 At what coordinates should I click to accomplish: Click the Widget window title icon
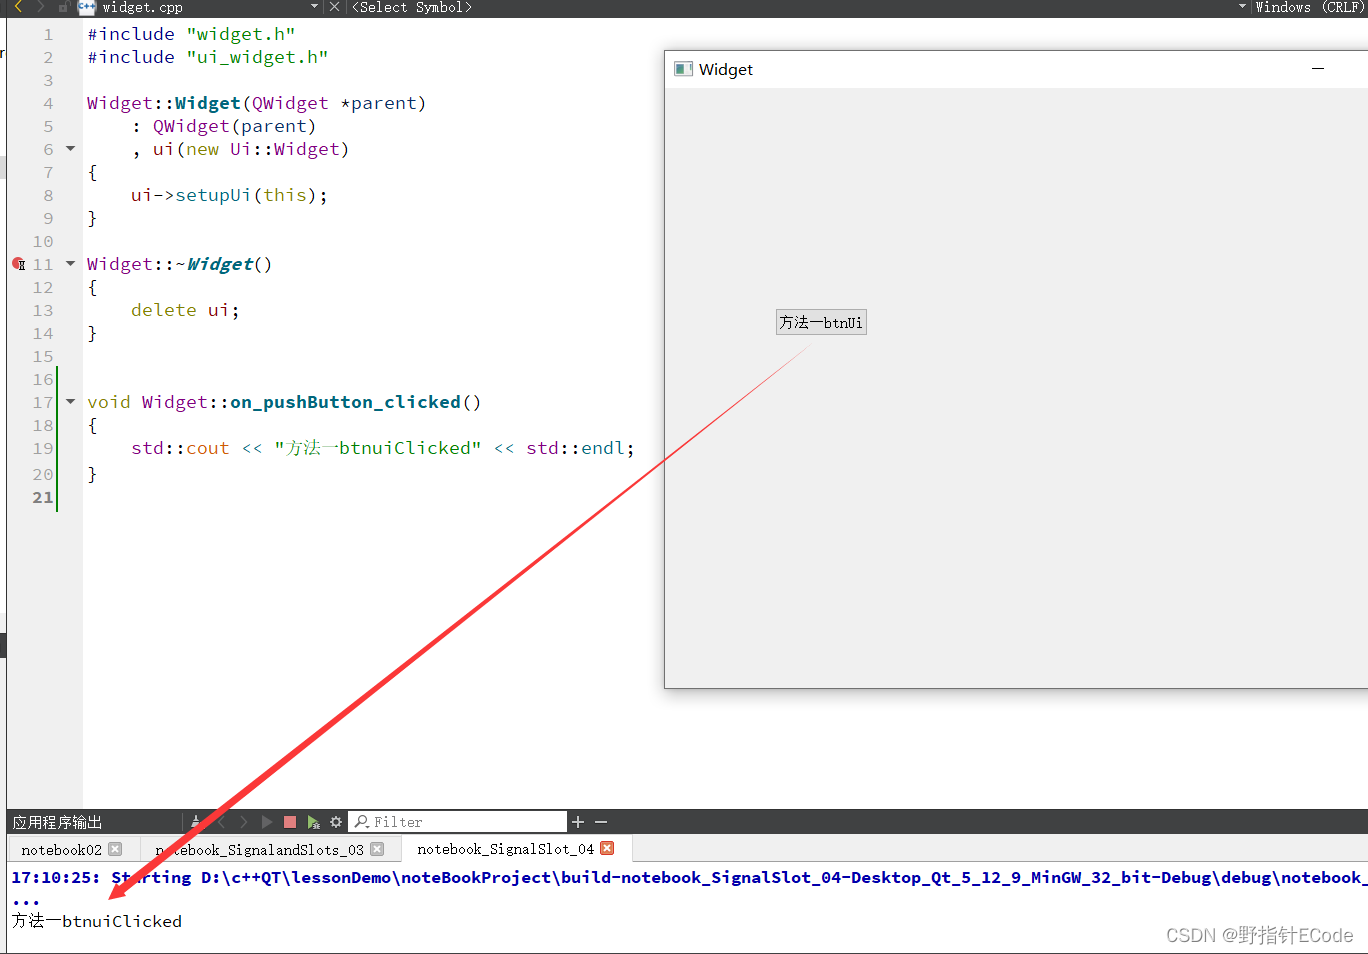(x=683, y=69)
